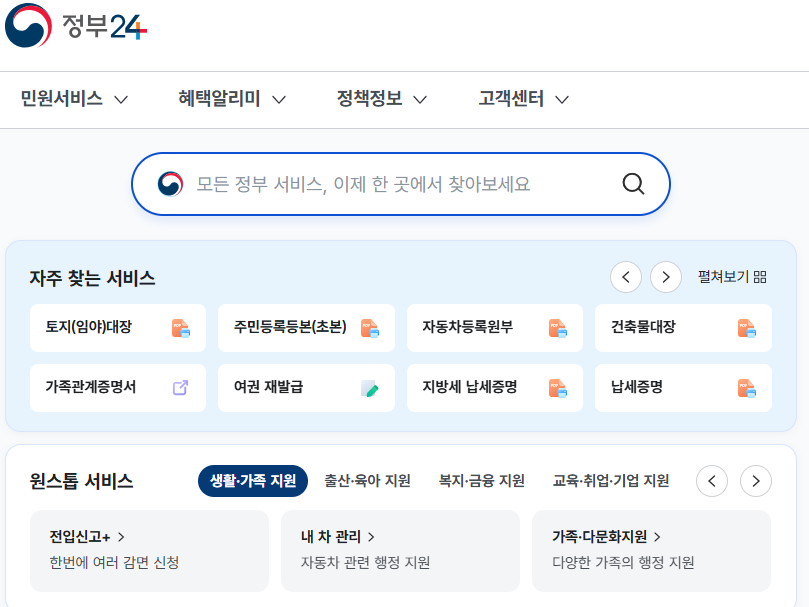This screenshot has height=607, width=809.
Task: Click the document icon on 토지(임야)대장
Action: click(182, 328)
